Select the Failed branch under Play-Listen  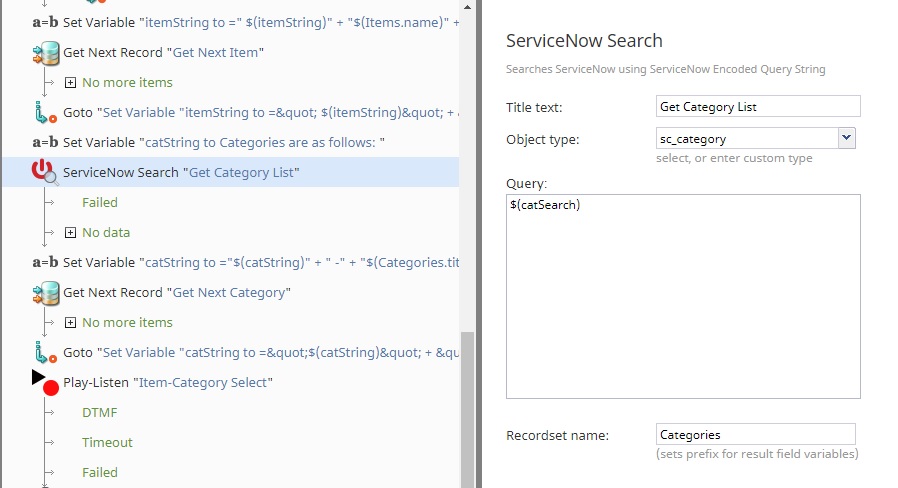click(x=100, y=473)
